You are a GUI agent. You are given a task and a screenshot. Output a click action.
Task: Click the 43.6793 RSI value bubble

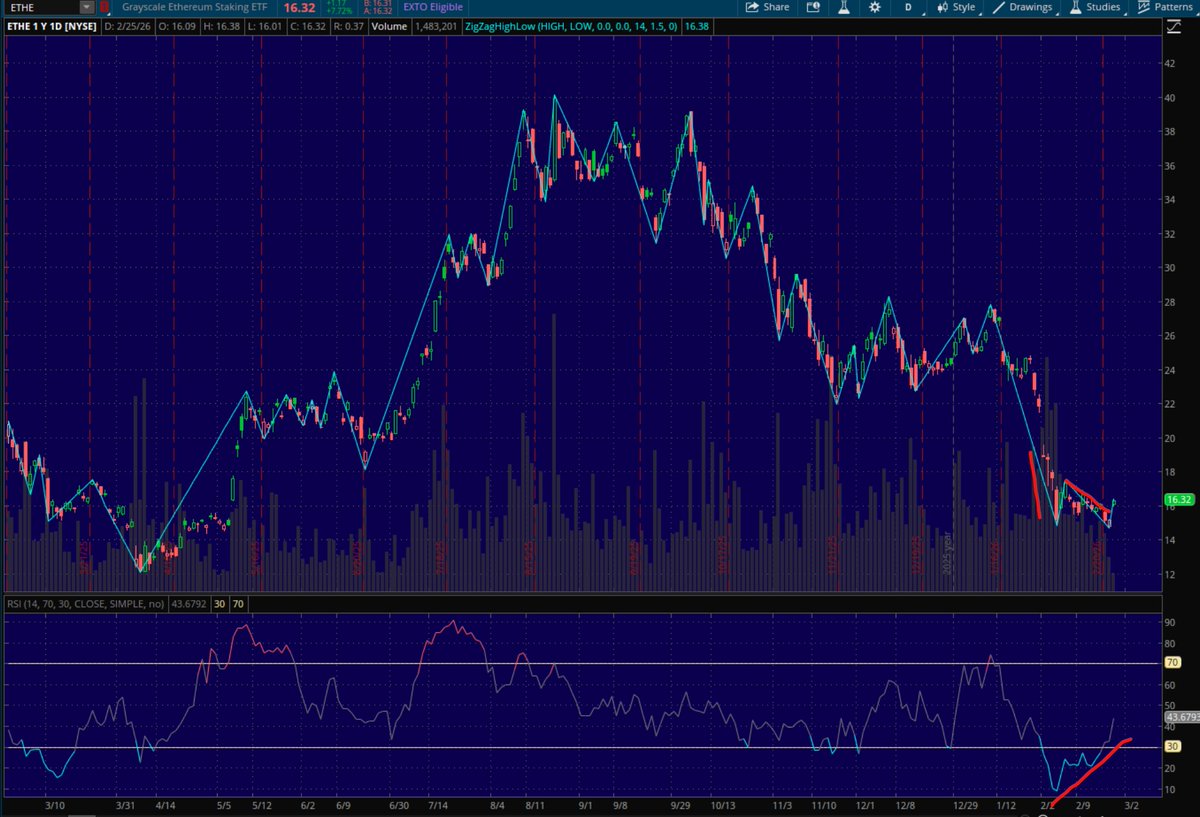click(x=1181, y=716)
